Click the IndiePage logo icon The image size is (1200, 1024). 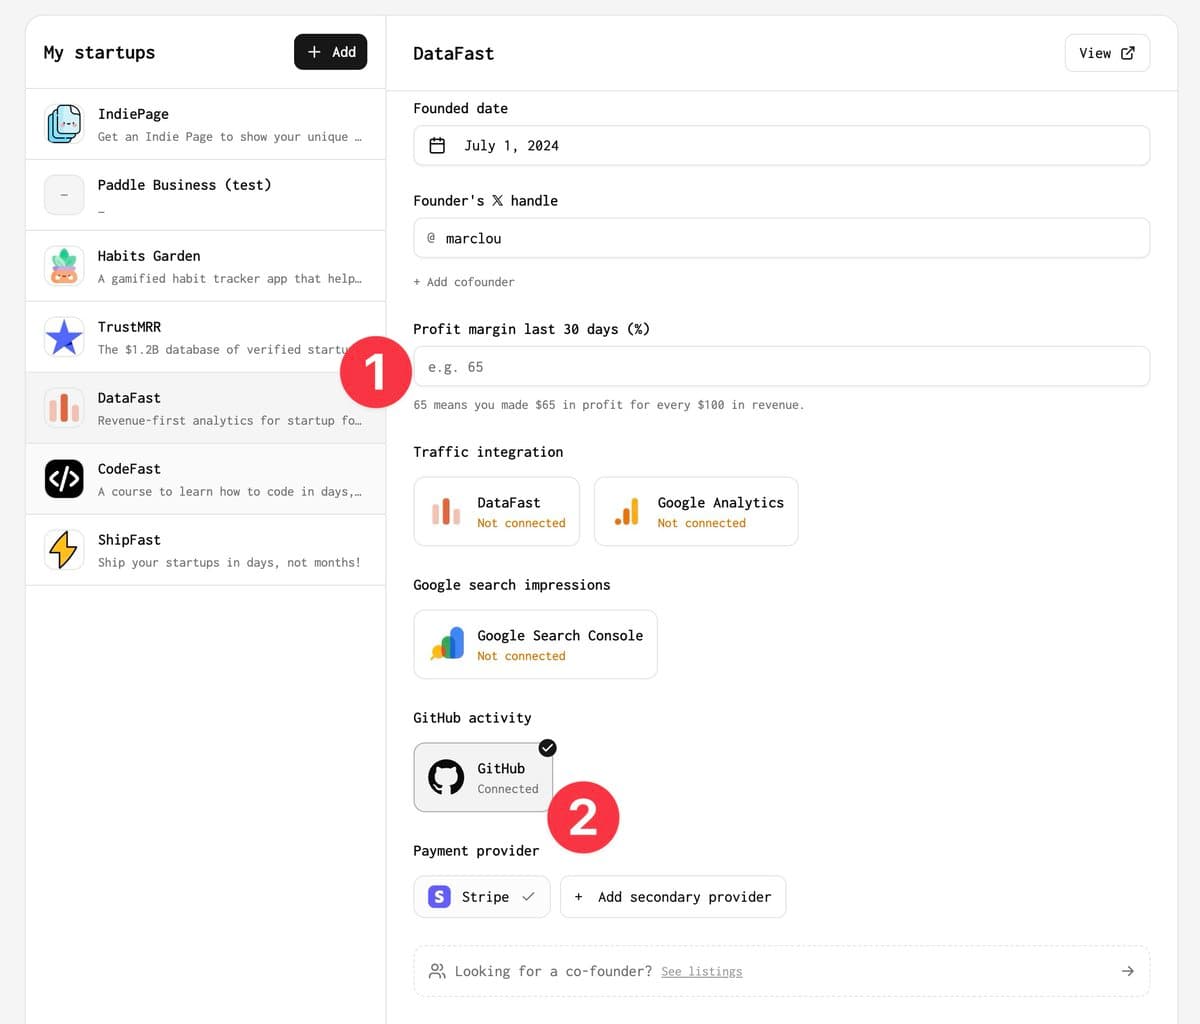tap(64, 124)
